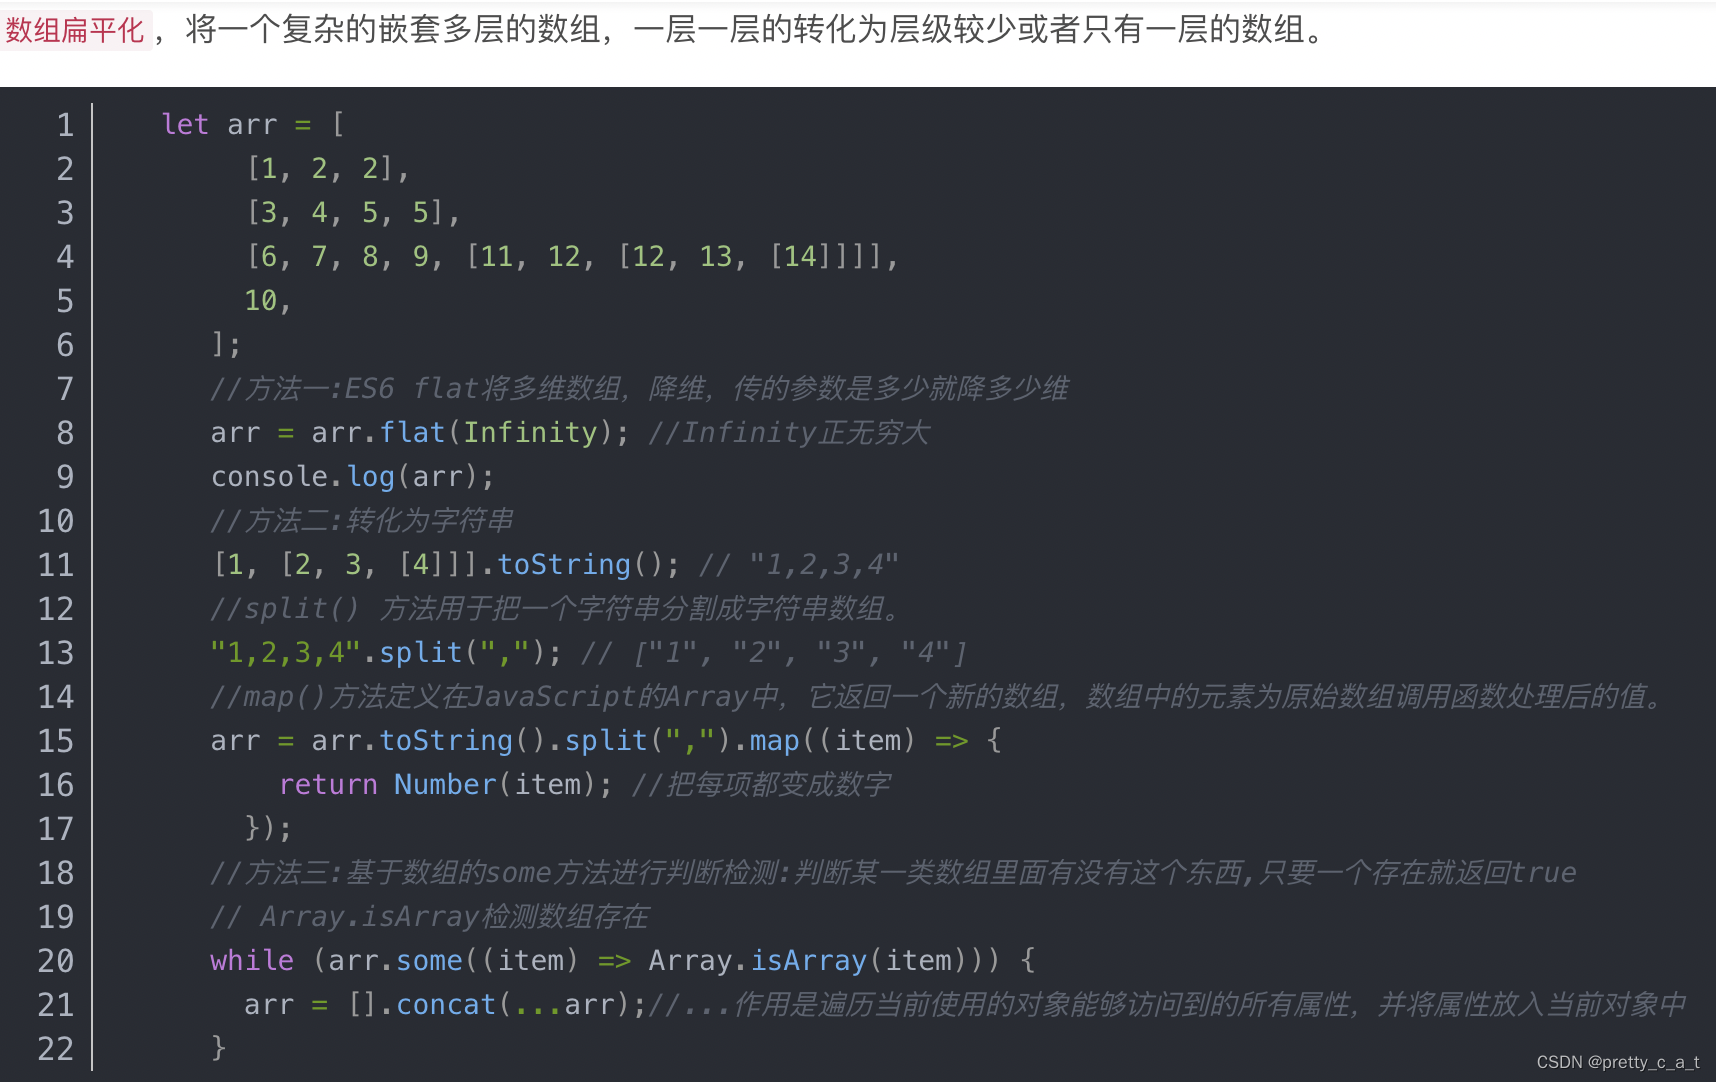Click 'flat(Infinity)' call on line 8
Viewport: 1716px width, 1082px height.
click(495, 433)
